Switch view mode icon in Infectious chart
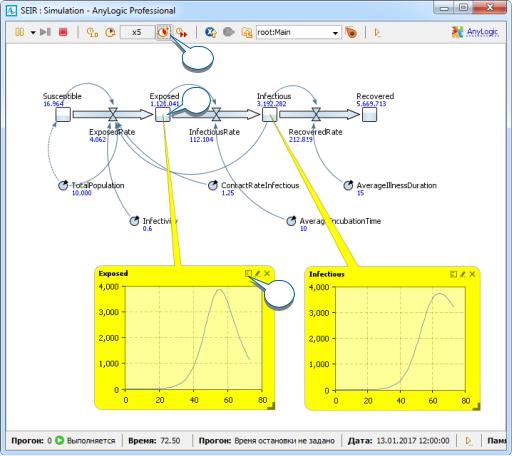 (x=453, y=274)
